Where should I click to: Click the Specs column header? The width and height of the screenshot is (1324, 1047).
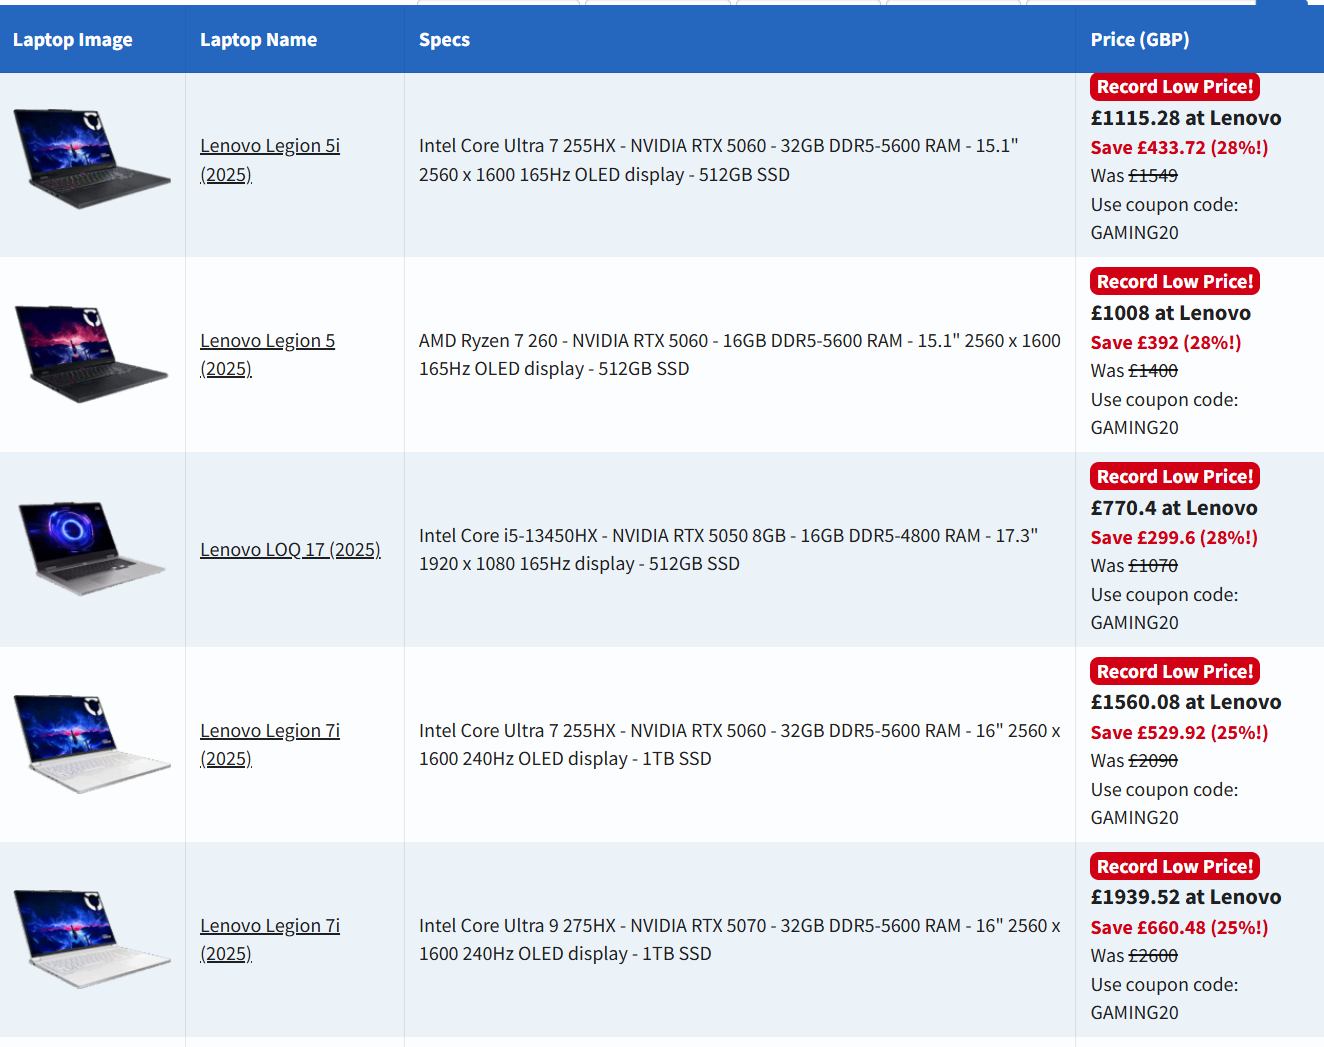tap(444, 40)
